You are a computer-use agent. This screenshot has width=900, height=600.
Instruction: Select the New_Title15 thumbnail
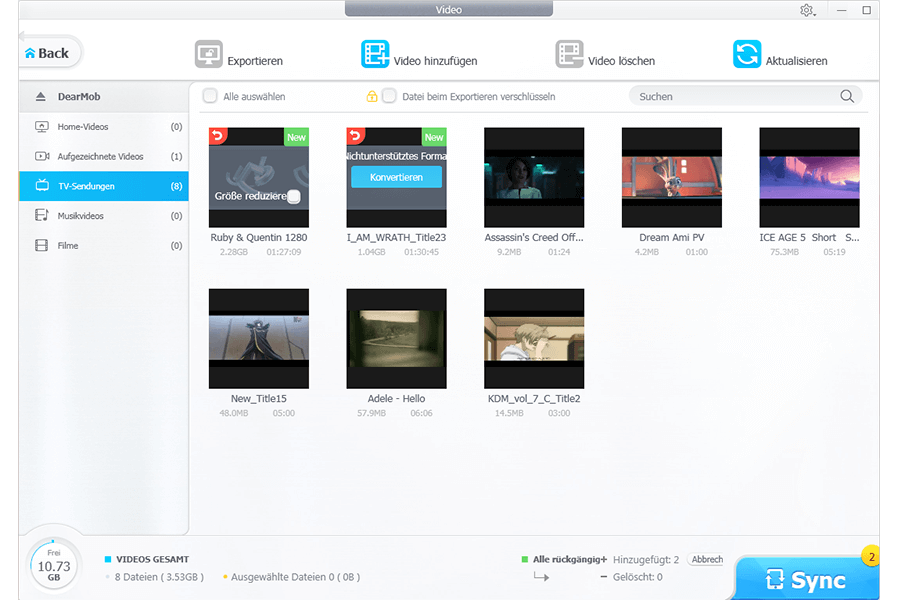259,339
